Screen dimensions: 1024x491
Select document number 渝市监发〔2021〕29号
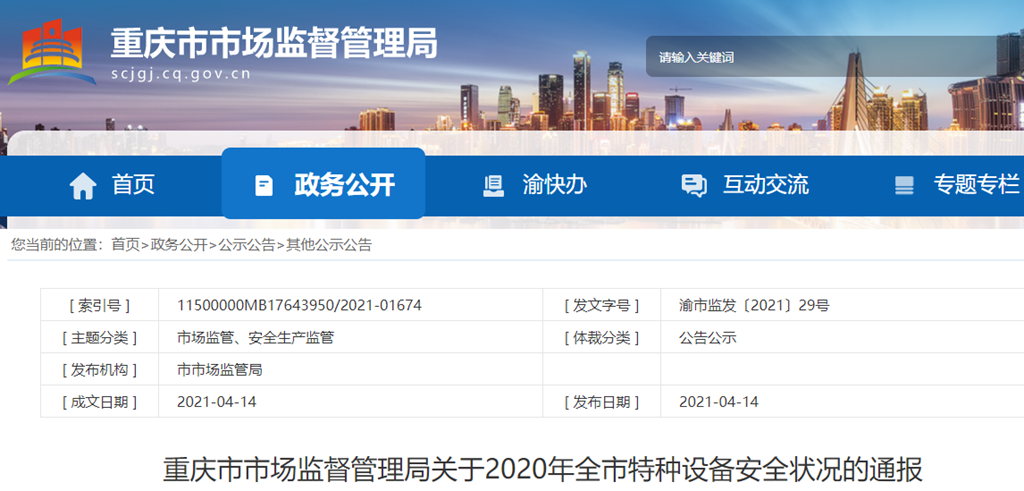point(754,305)
